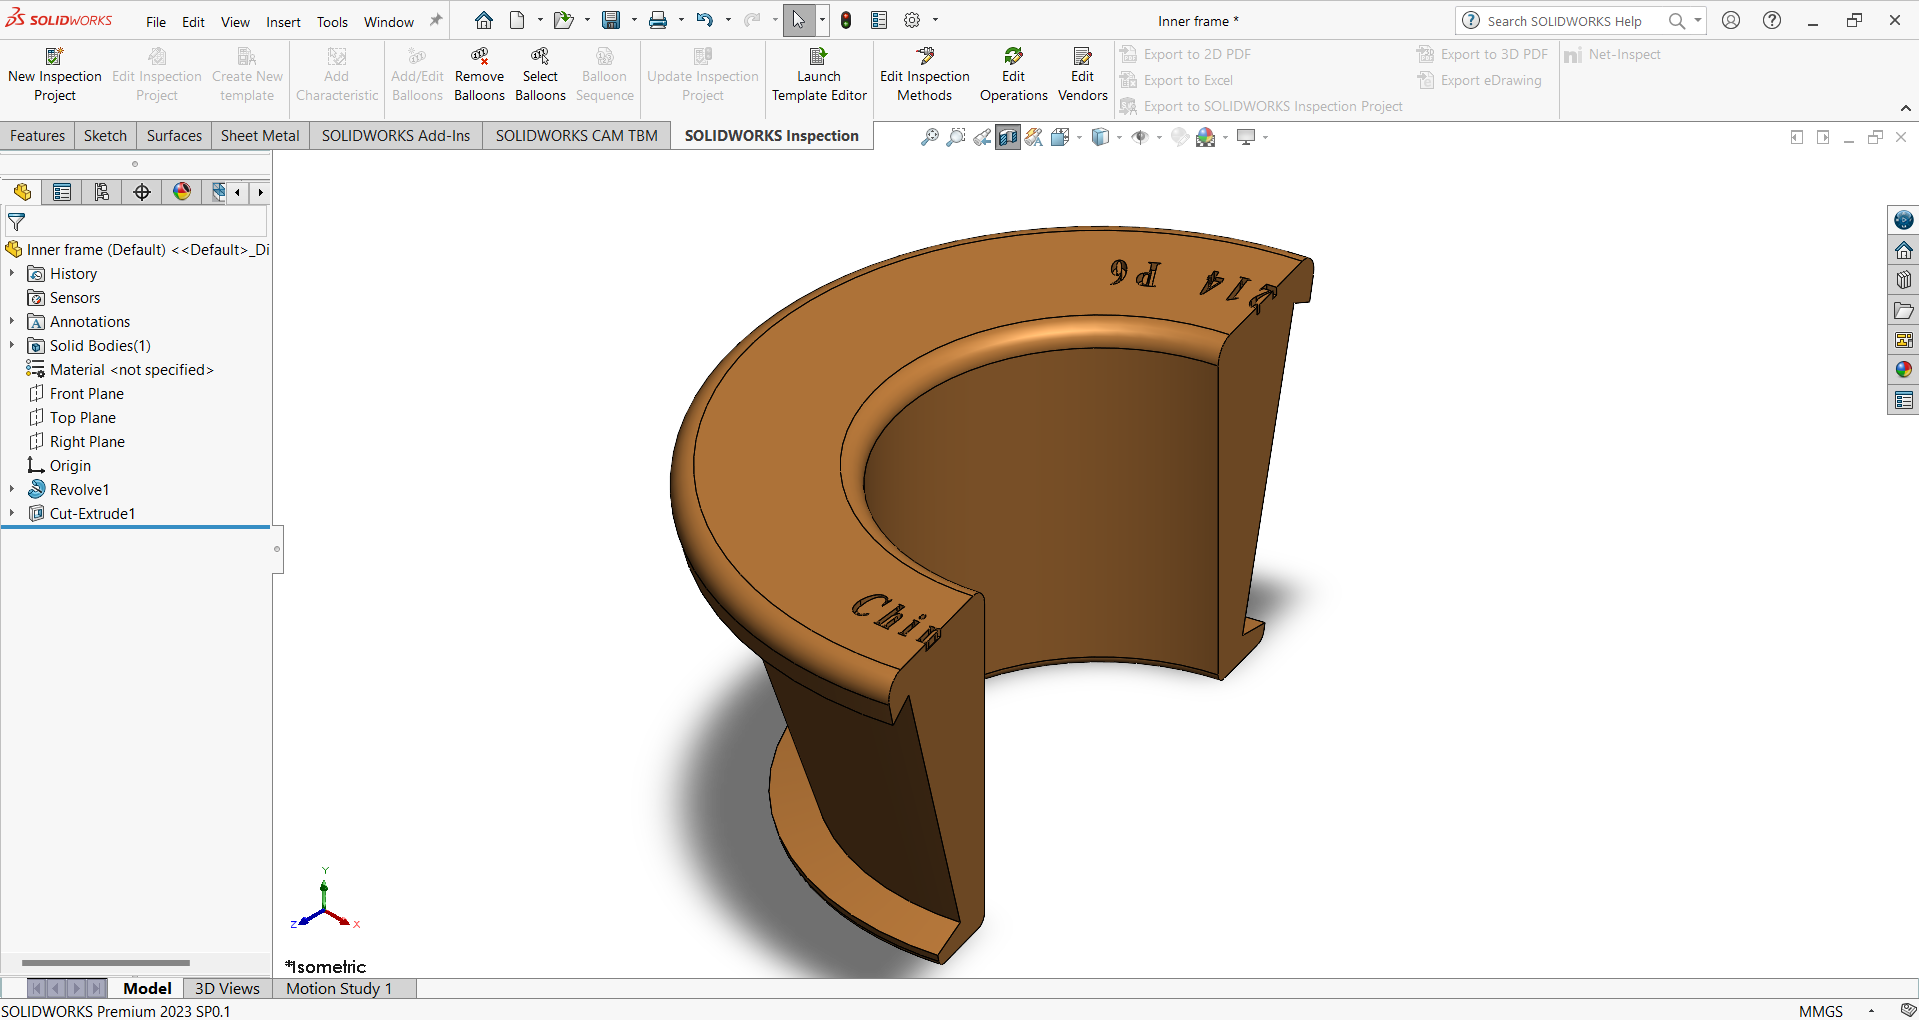Click the Remove Balloons tool

tap(479, 76)
